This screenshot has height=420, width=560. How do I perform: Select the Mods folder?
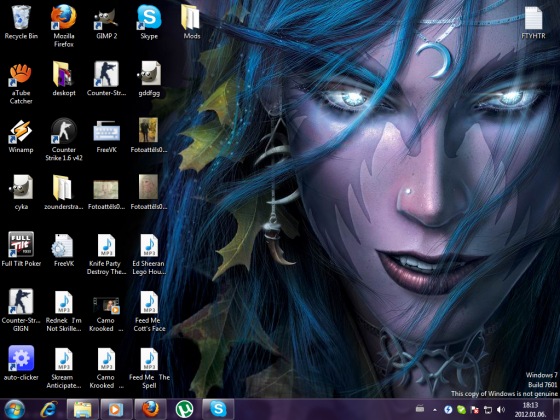[191, 22]
